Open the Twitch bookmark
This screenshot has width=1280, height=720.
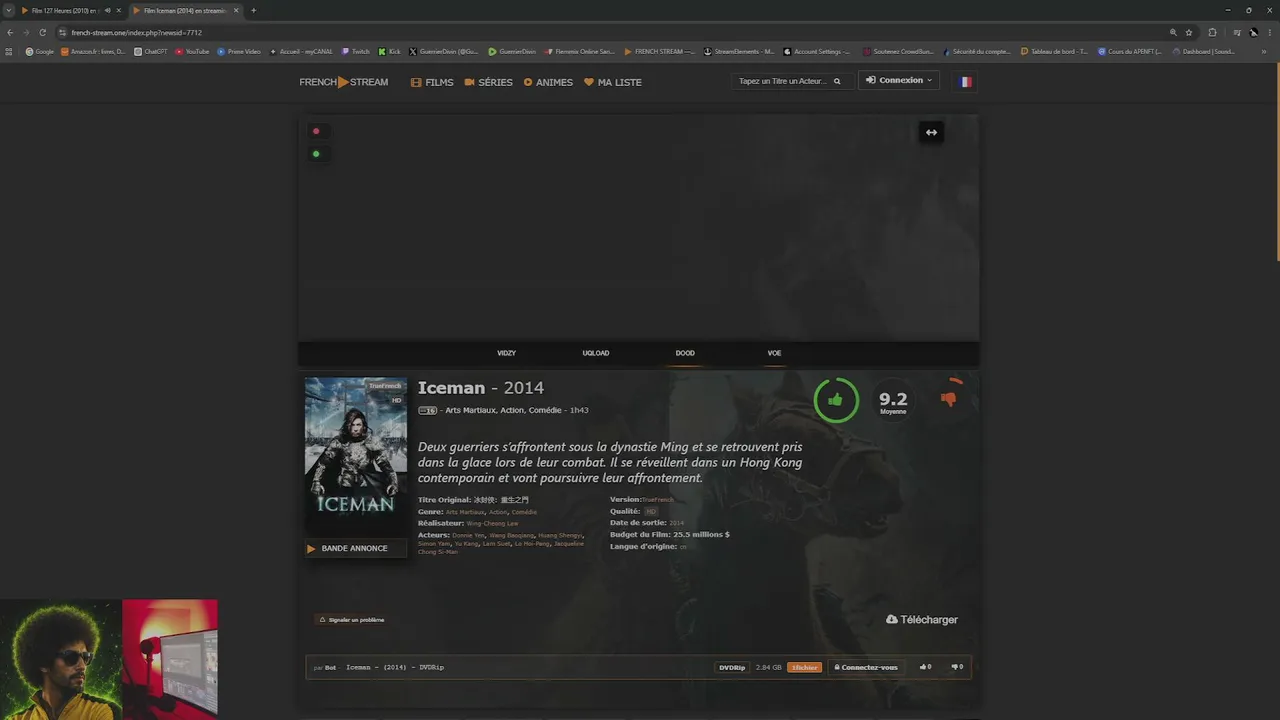(356, 51)
